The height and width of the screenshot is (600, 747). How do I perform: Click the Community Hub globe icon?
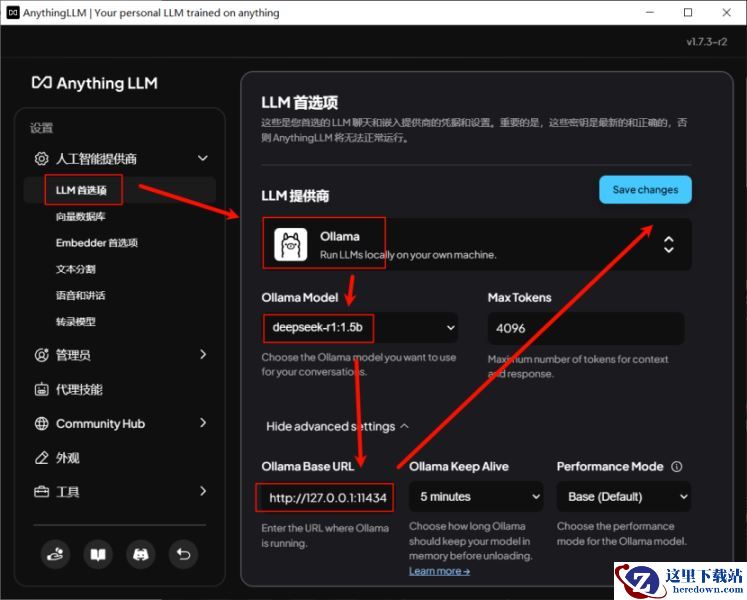click(x=42, y=424)
